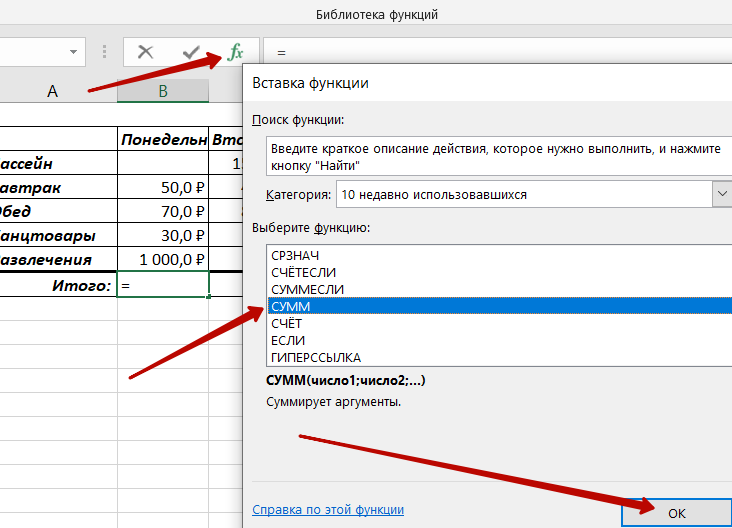
Task: Select column A header
Action: 52,91
